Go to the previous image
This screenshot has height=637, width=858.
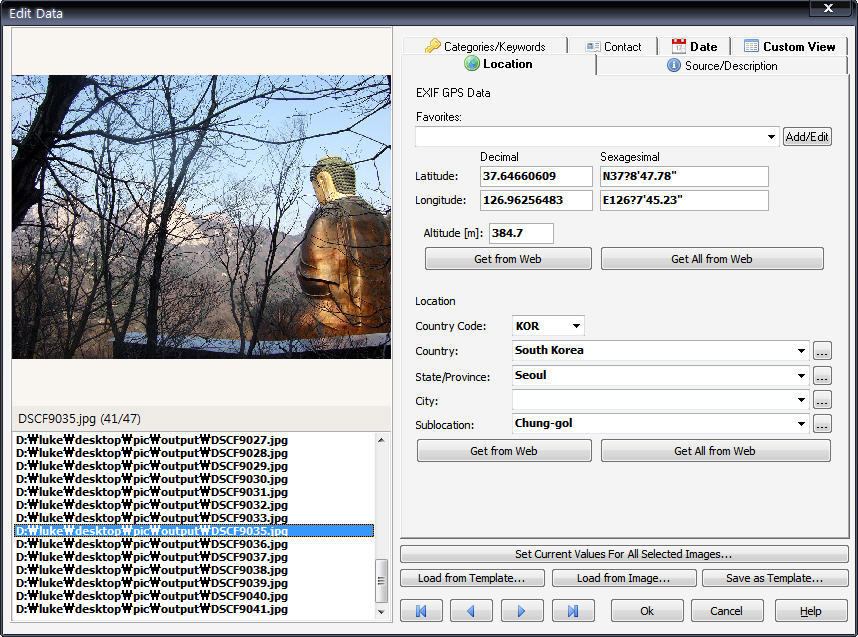coord(471,610)
